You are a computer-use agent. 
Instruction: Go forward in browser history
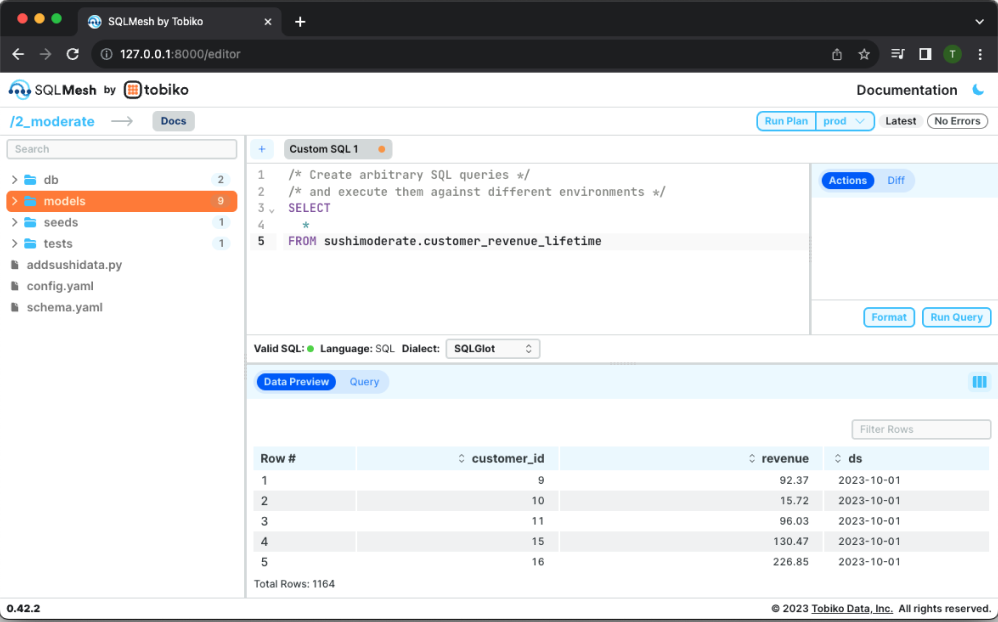[x=45, y=54]
